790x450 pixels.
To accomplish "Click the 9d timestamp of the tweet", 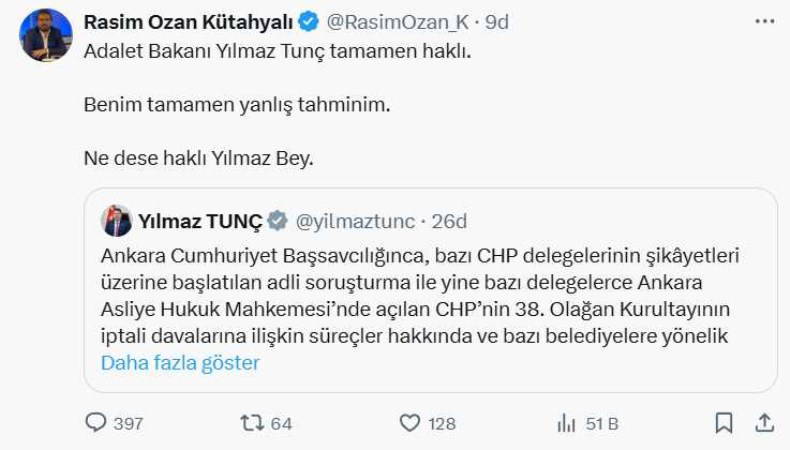I will coord(496,21).
